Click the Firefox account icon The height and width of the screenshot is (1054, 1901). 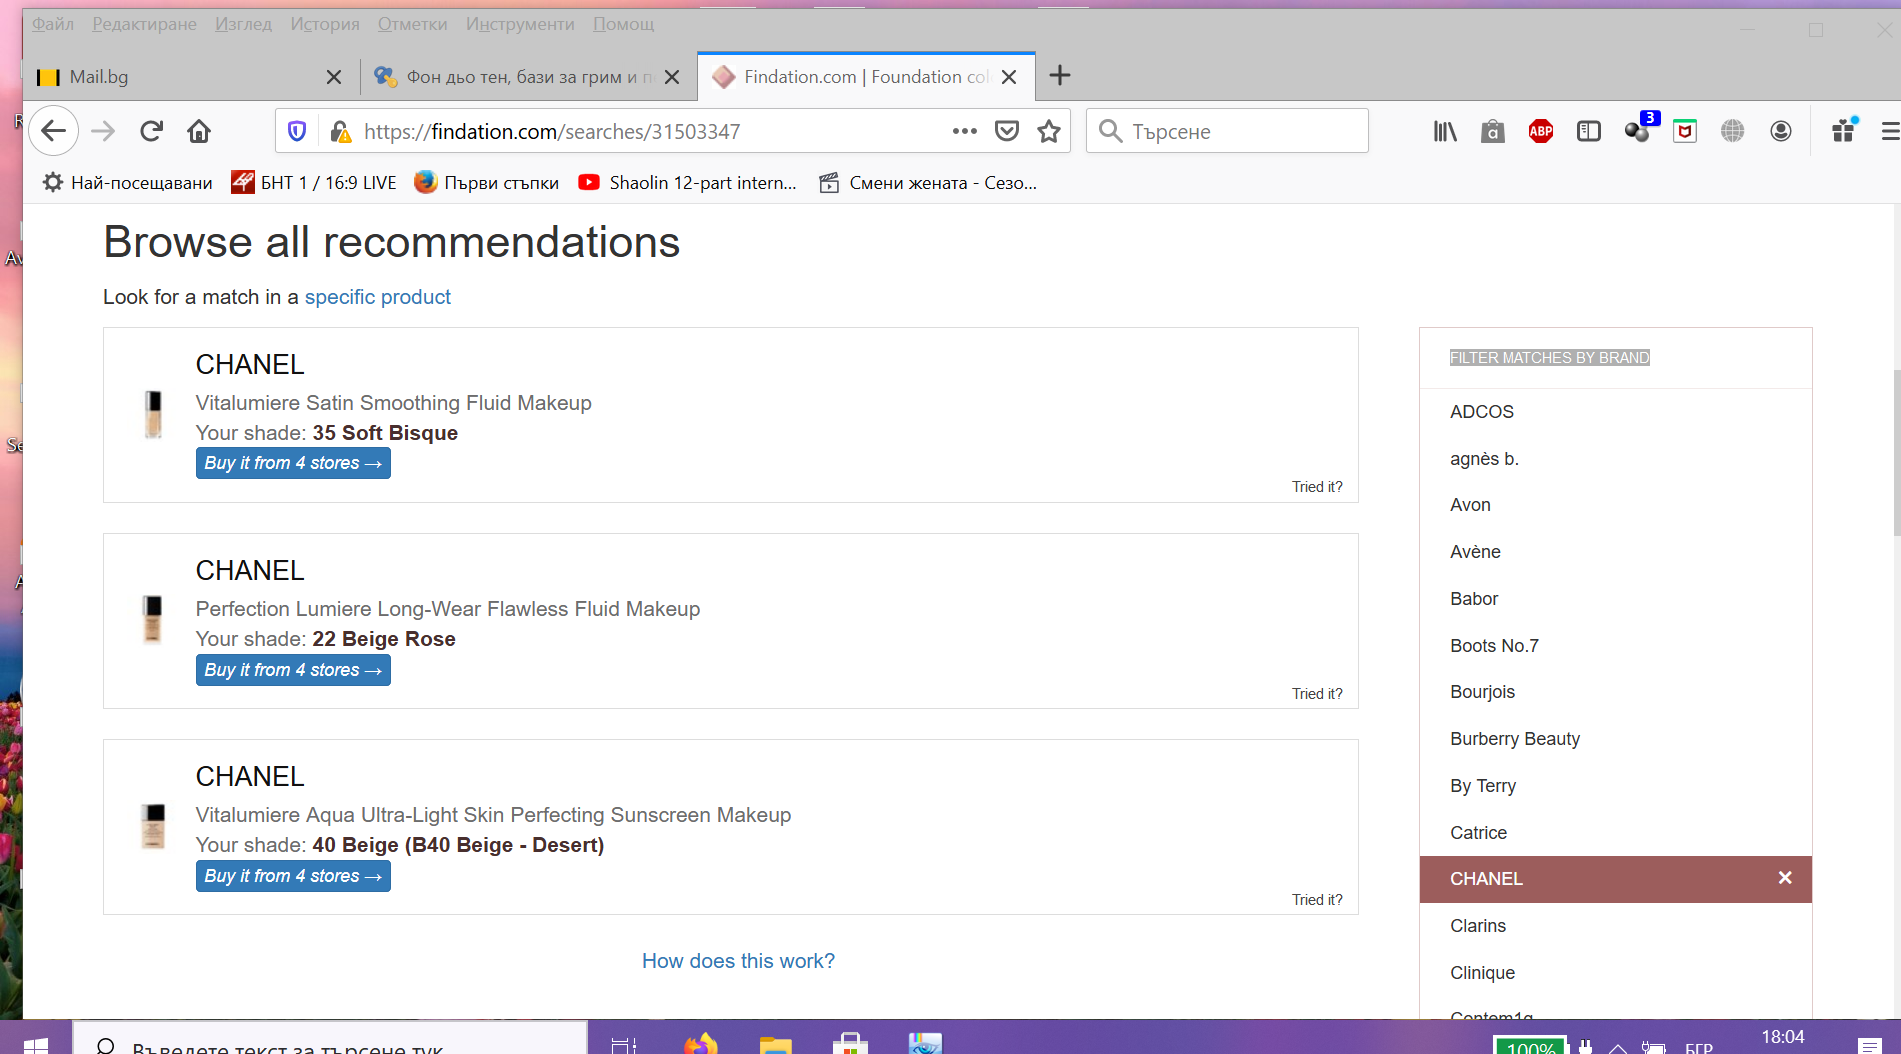click(1780, 131)
